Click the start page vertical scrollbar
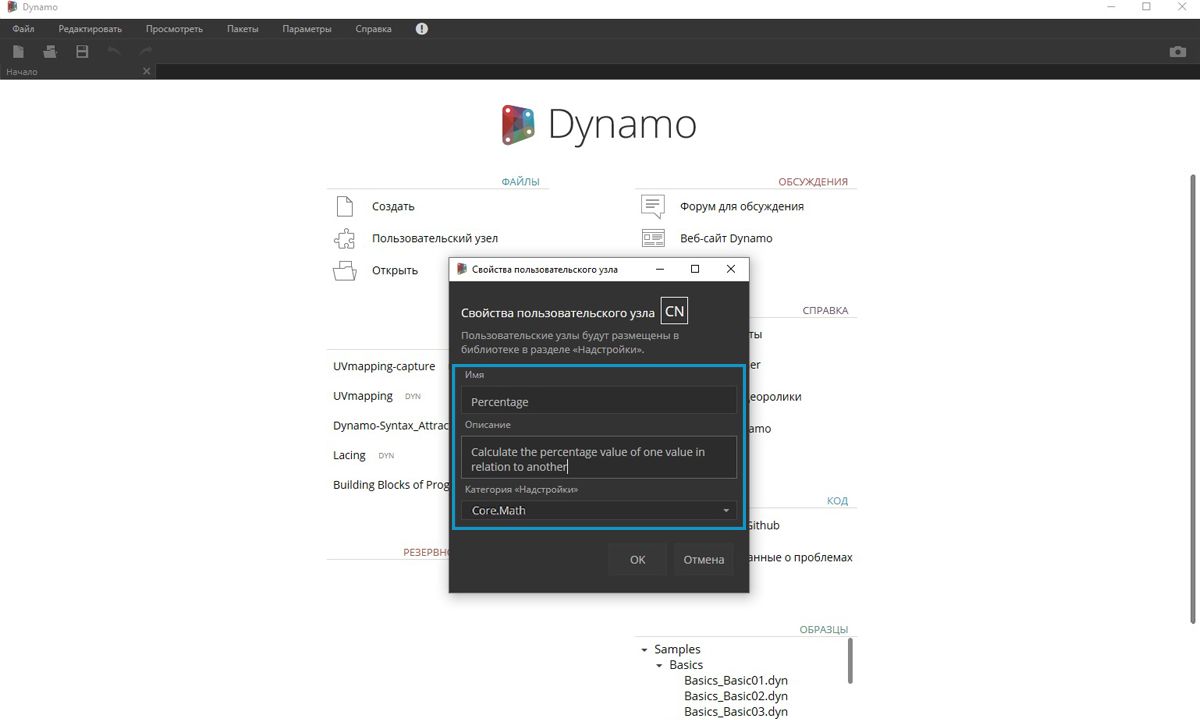Viewport: 1200px width, 720px height. 1192,400
